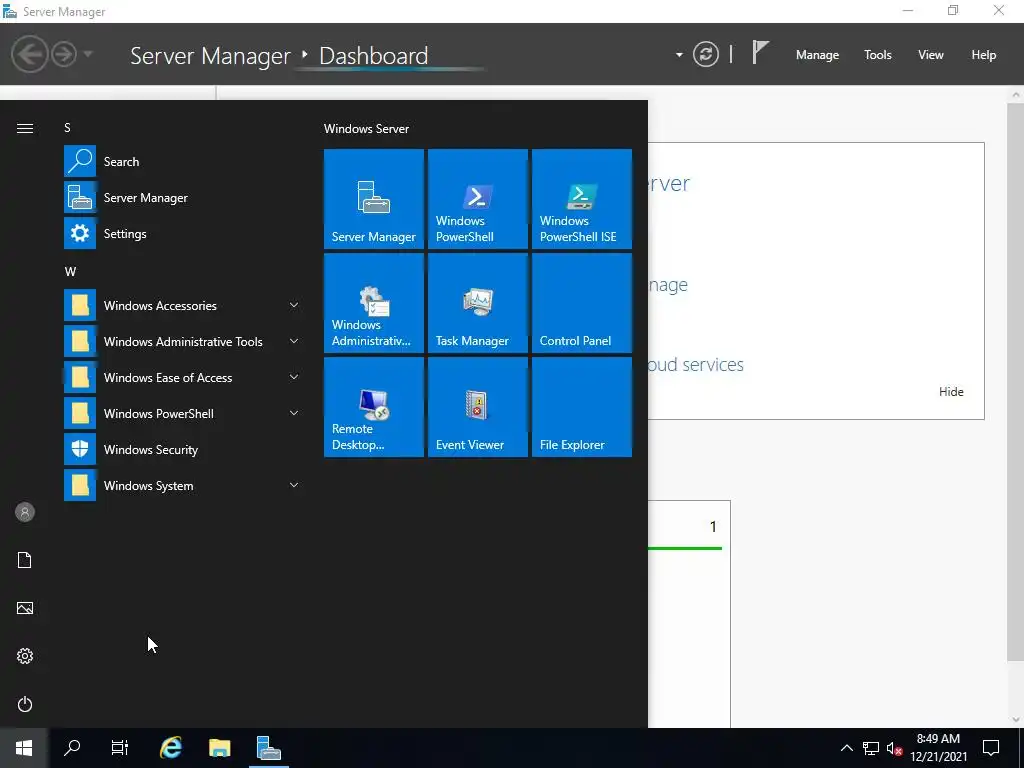The image size is (1024, 768).
Task: Click the Windows Server tile group title
Action: pos(366,129)
